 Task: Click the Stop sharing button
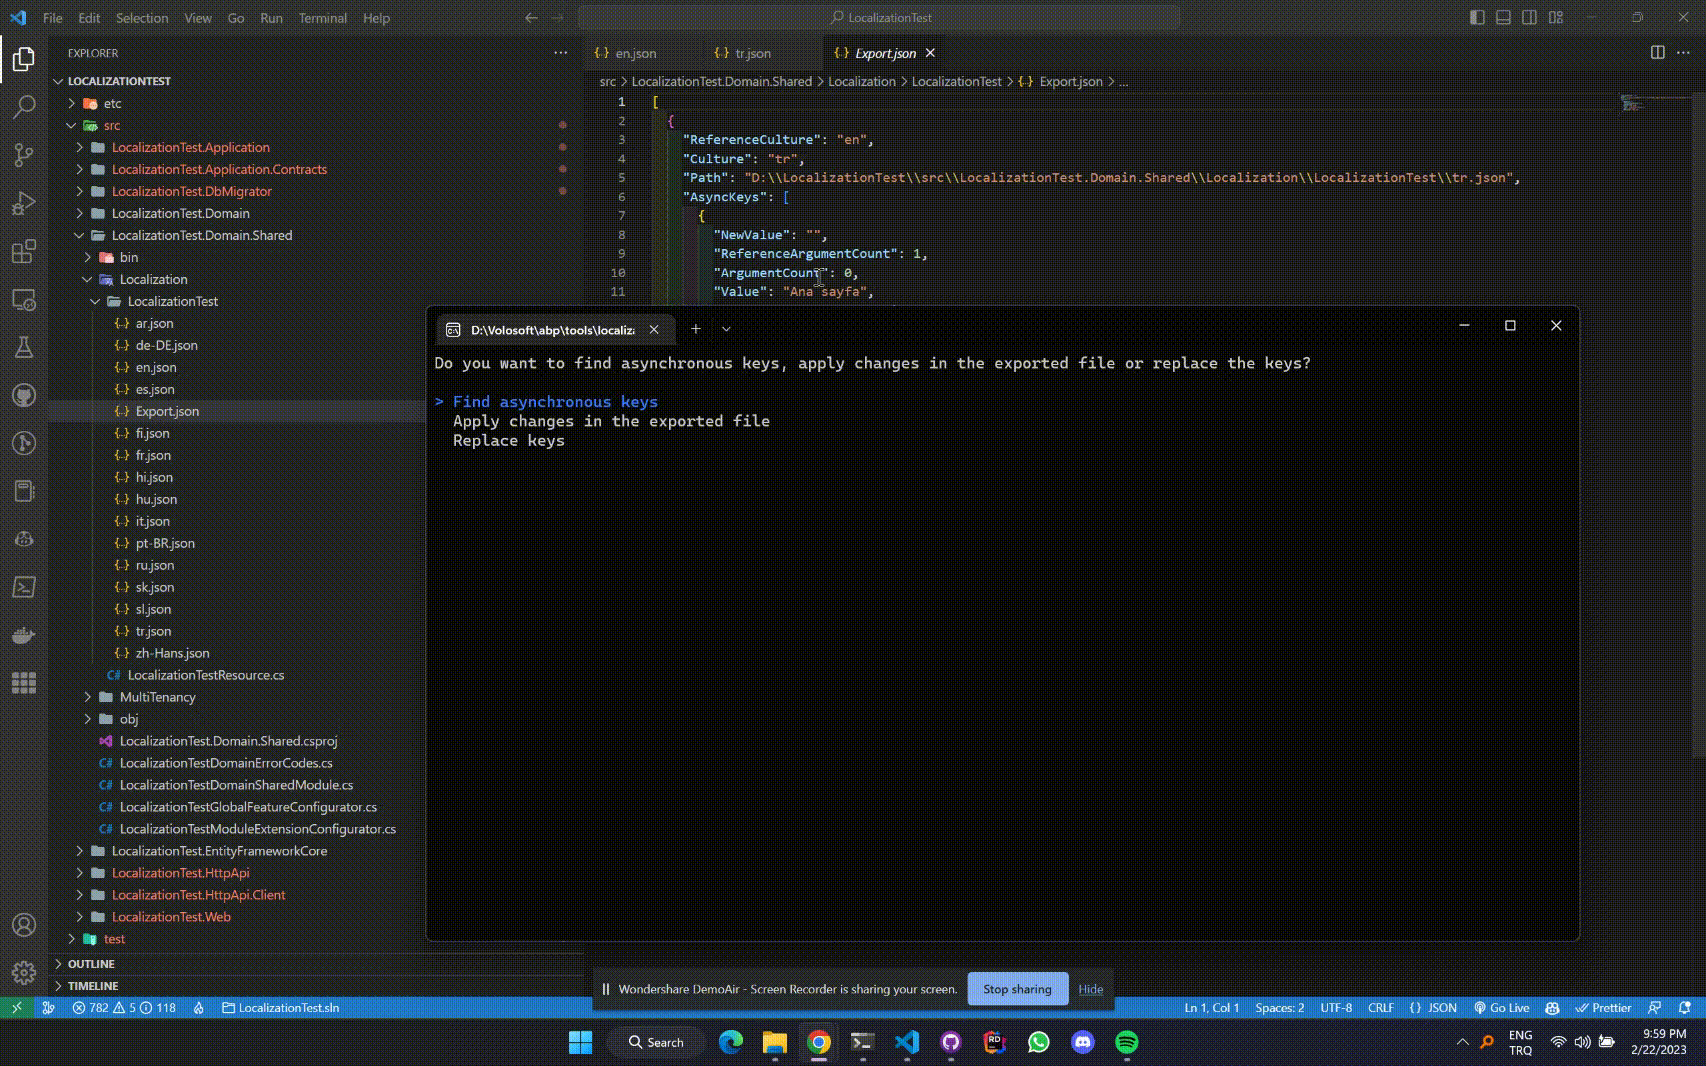coord(1017,989)
